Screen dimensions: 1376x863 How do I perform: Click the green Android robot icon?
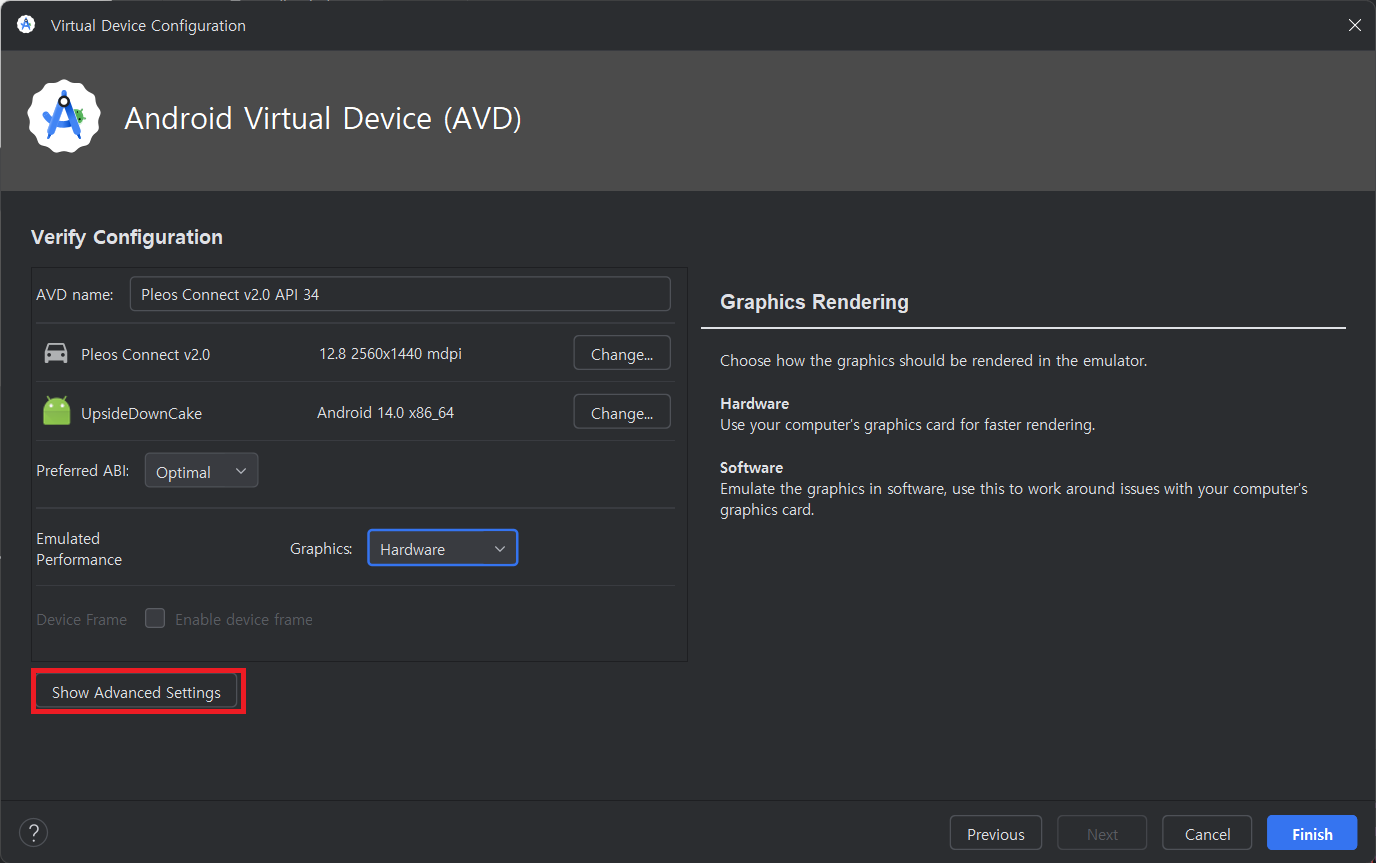(57, 412)
